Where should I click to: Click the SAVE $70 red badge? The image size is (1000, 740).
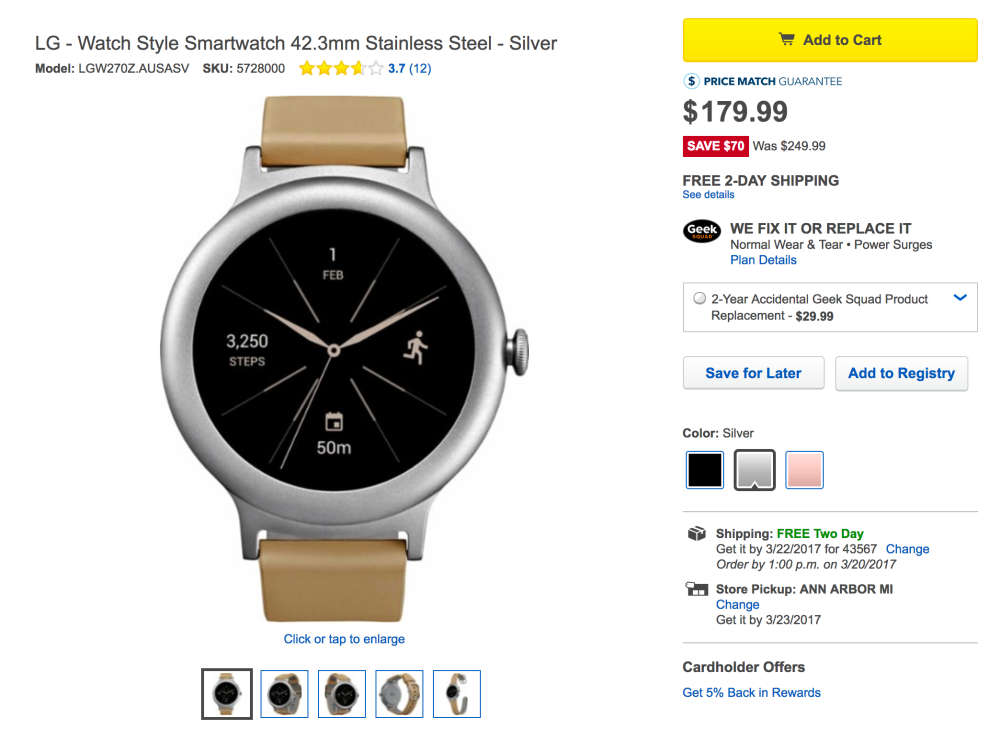click(715, 146)
